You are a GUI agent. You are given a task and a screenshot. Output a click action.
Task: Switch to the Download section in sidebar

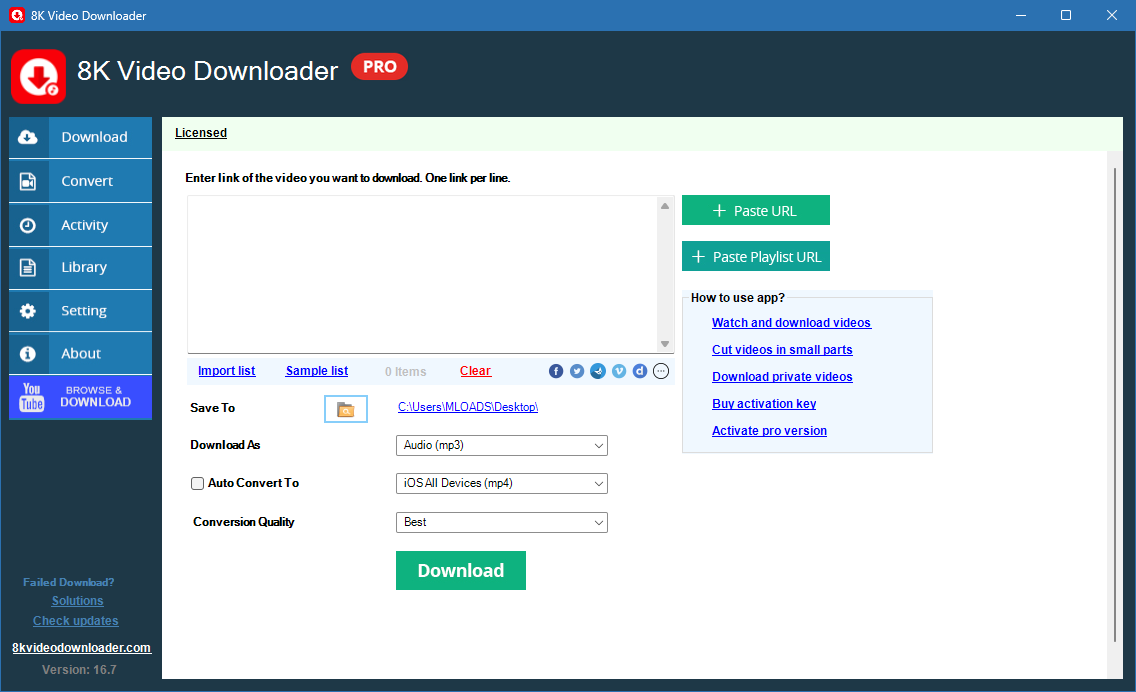pyautogui.click(x=80, y=137)
